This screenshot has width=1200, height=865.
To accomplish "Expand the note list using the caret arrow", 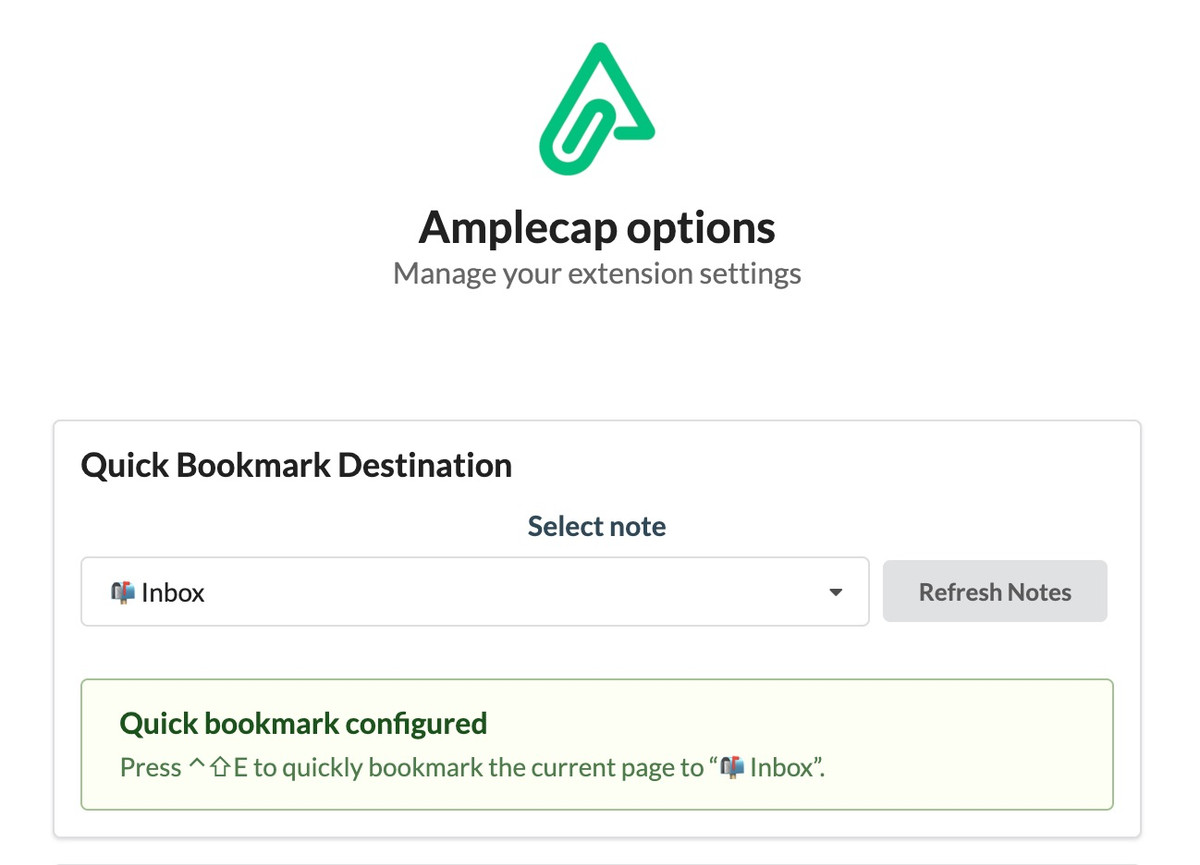I will [x=836, y=592].
